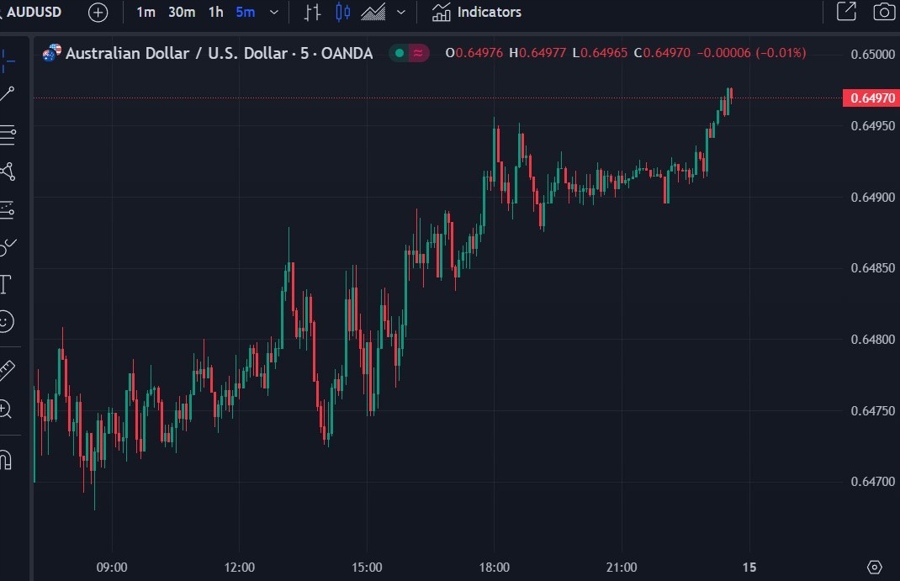Take a snapshot with camera icon

(884, 11)
